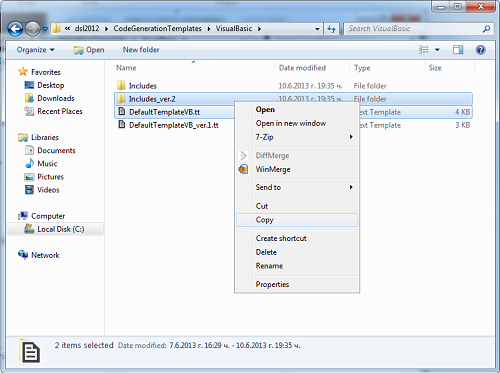Click the 3 KB size cell
500x373 pixels.
463,125
